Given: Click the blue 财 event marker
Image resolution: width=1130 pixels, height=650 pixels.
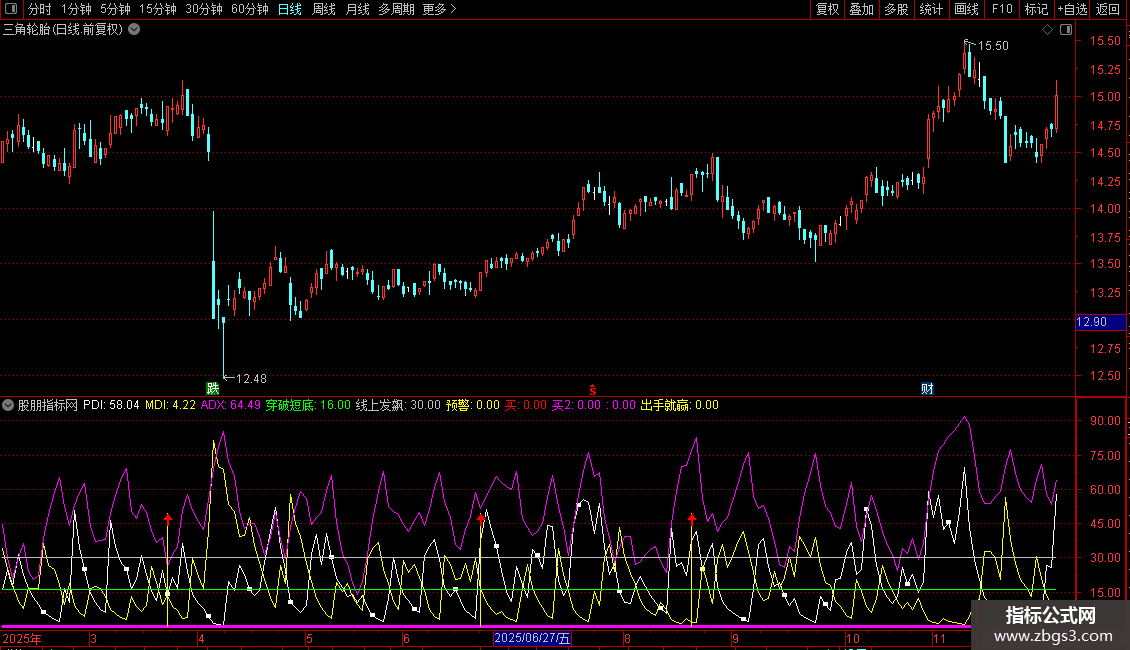Looking at the screenshot, I should coord(927,388).
